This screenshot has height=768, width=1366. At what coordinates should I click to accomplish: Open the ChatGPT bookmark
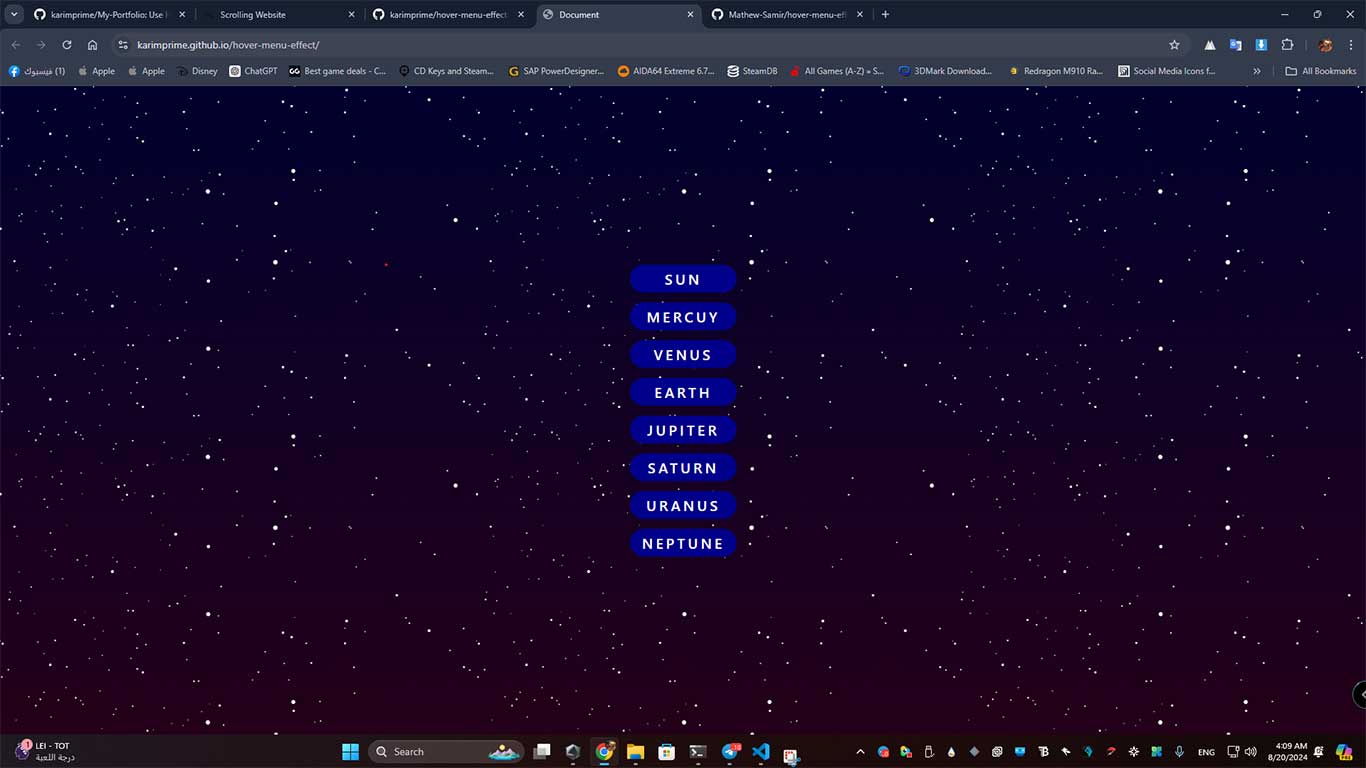(253, 71)
